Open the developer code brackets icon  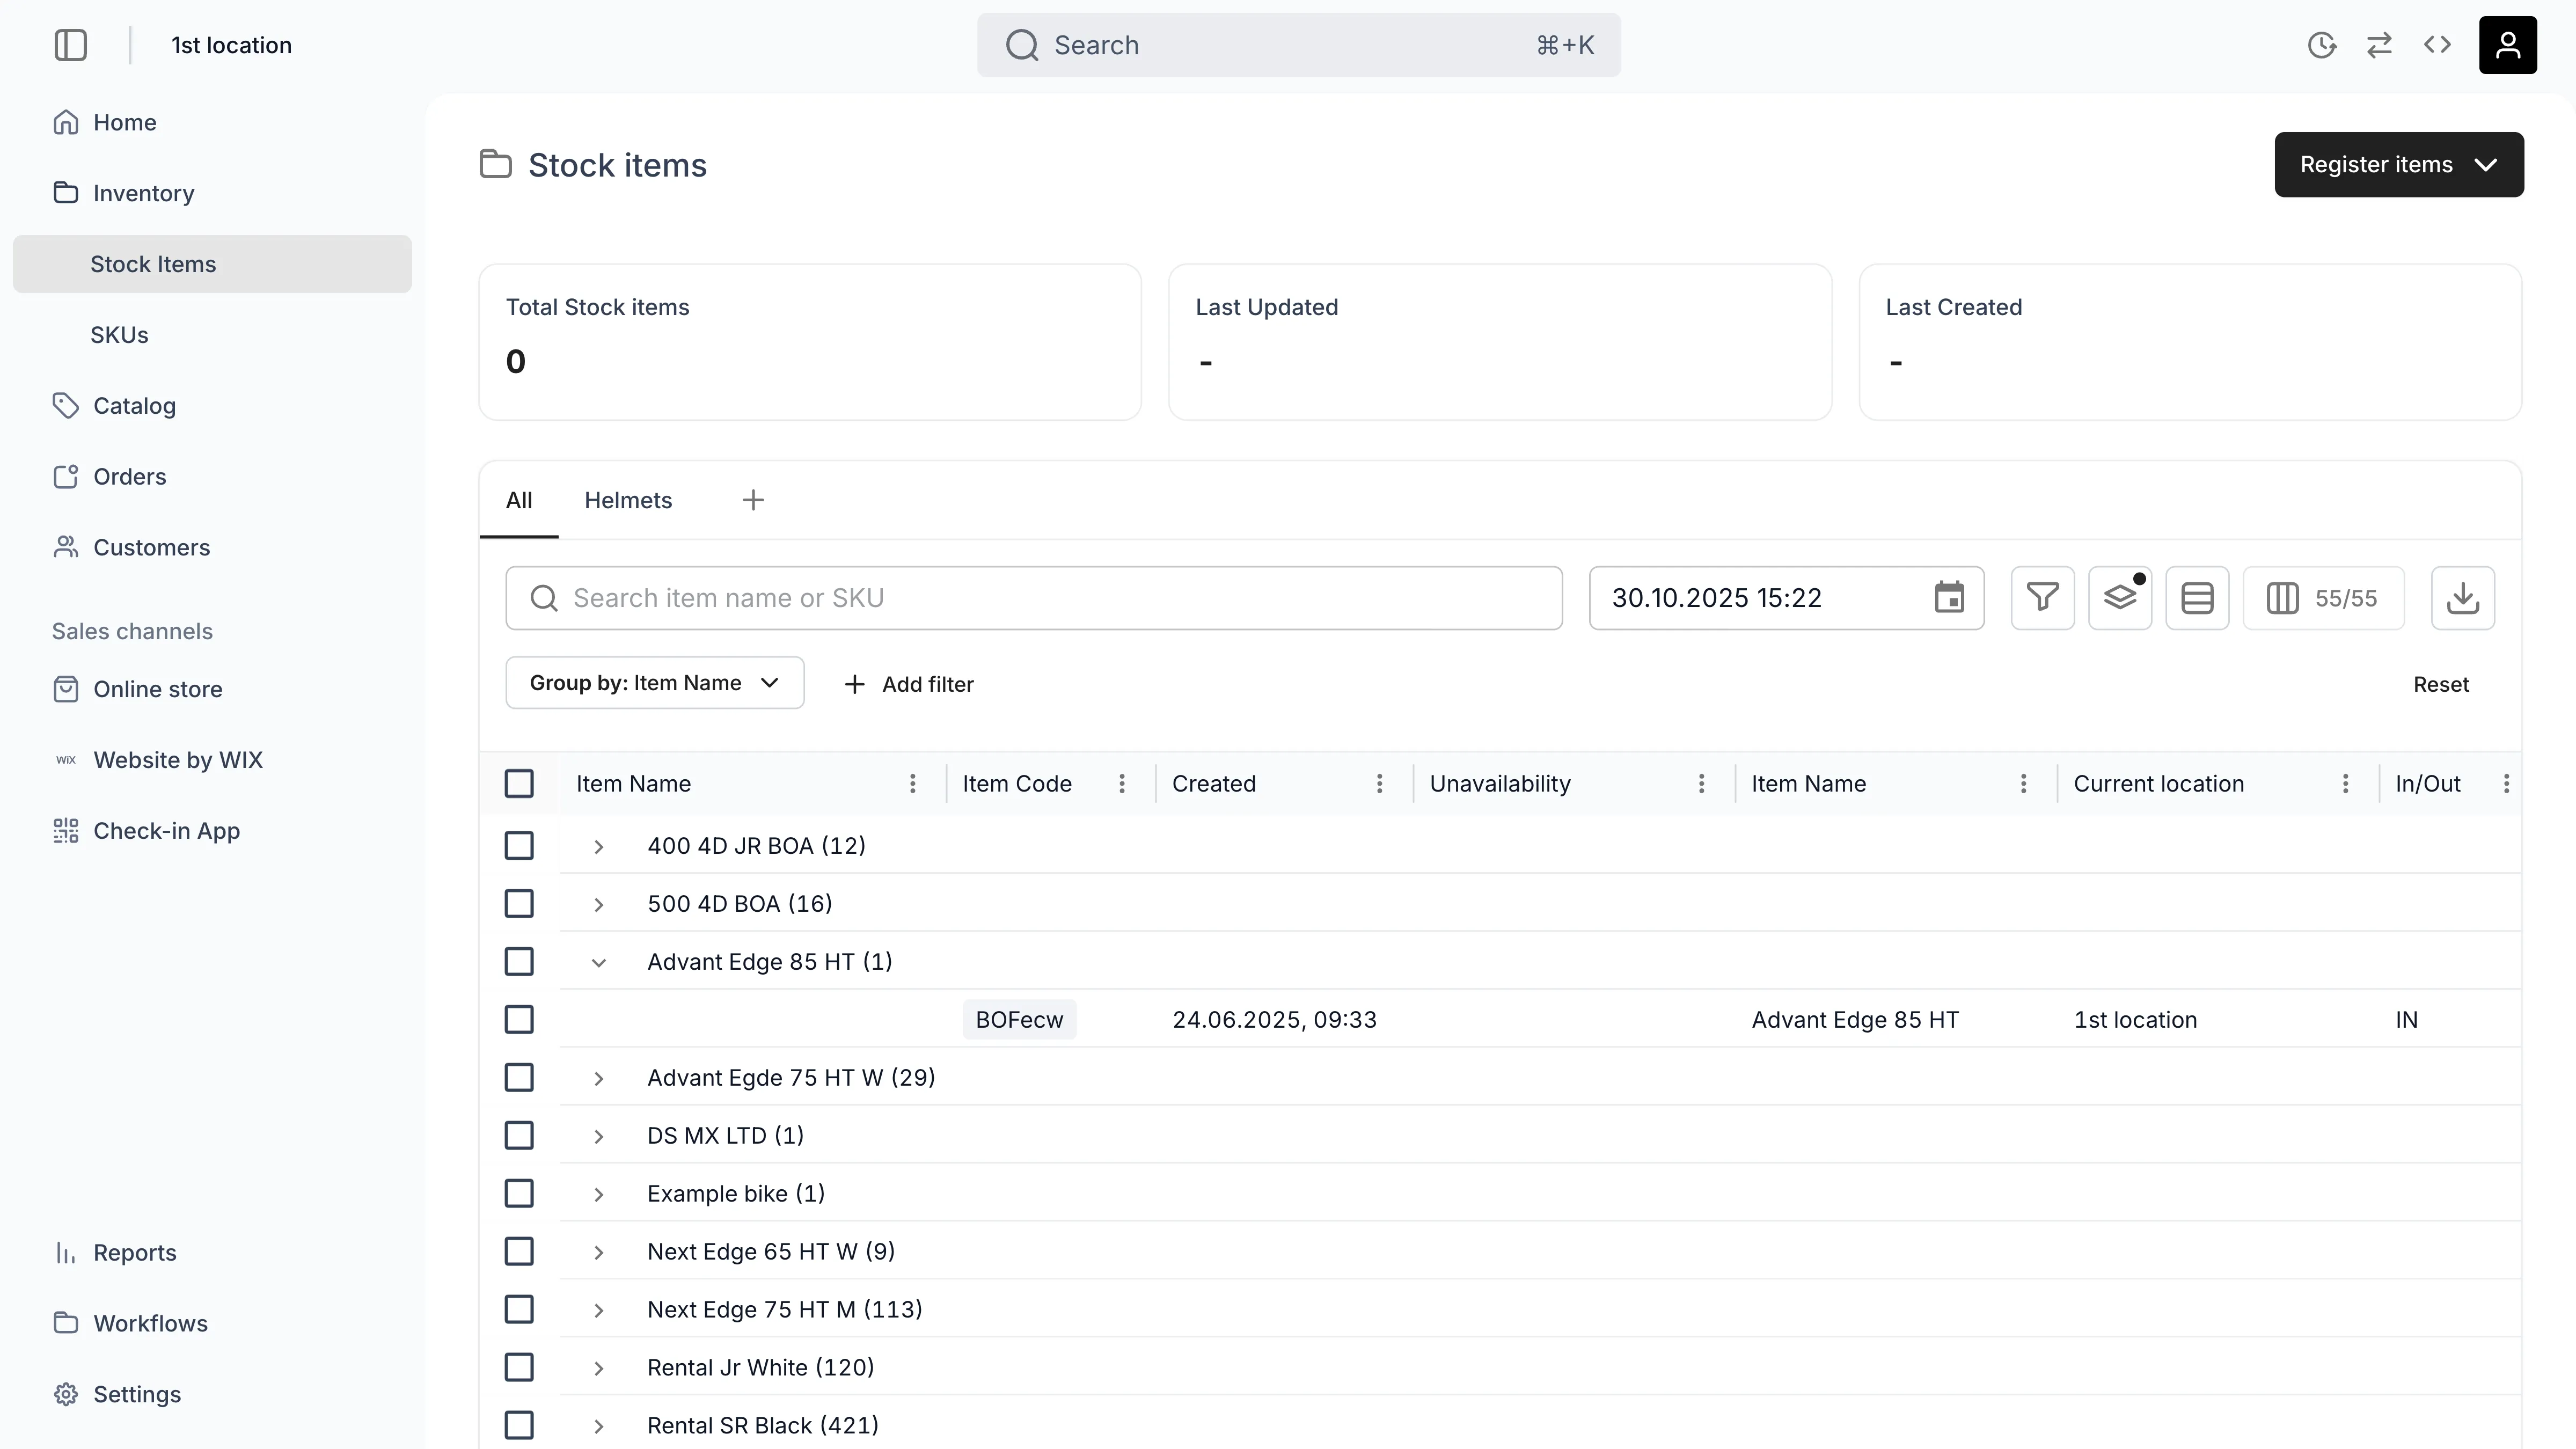pyautogui.click(x=2437, y=45)
